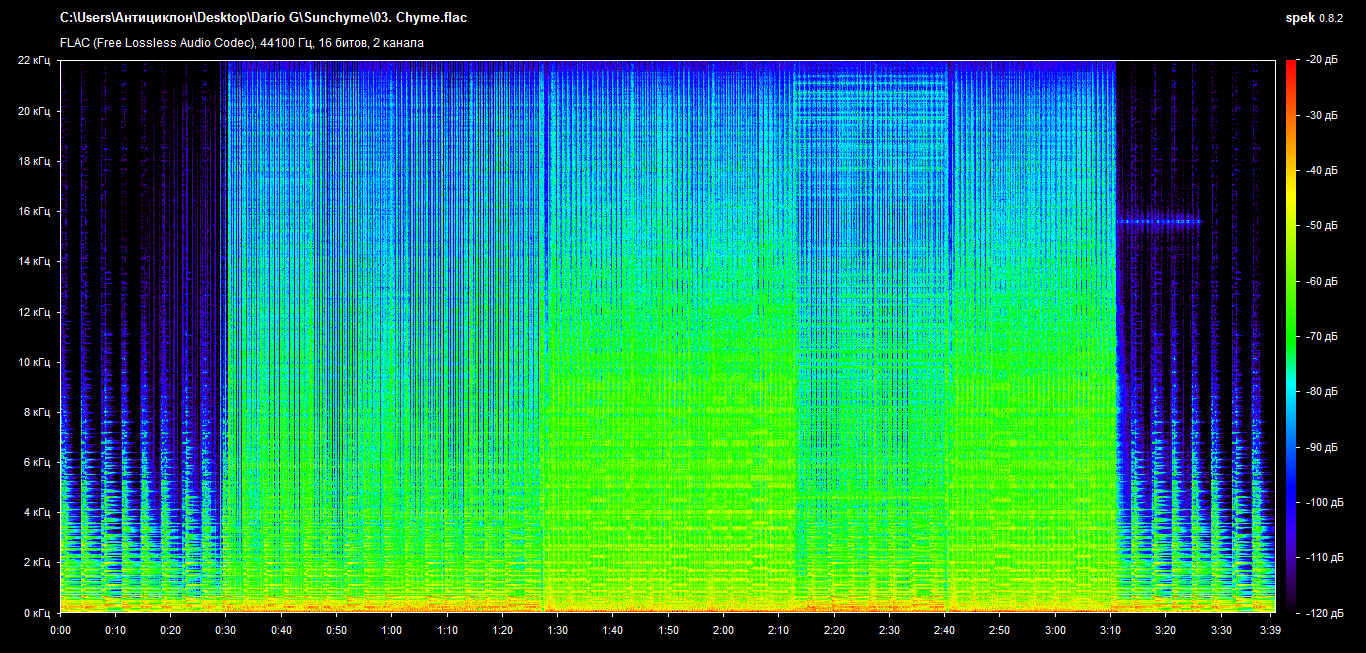Screen dimensions: 1366x653
Task: Click the -70 дБ scale label
Action: (1323, 336)
